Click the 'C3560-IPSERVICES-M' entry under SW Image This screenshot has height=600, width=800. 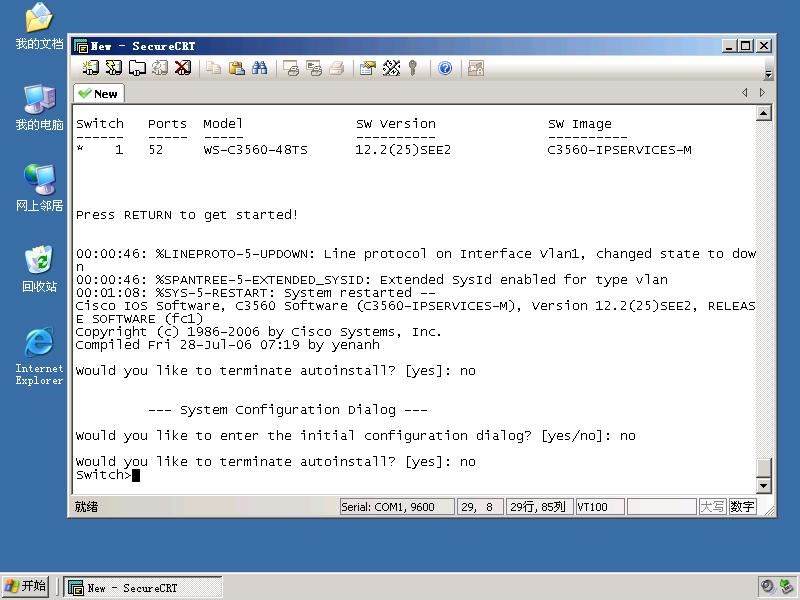619,150
